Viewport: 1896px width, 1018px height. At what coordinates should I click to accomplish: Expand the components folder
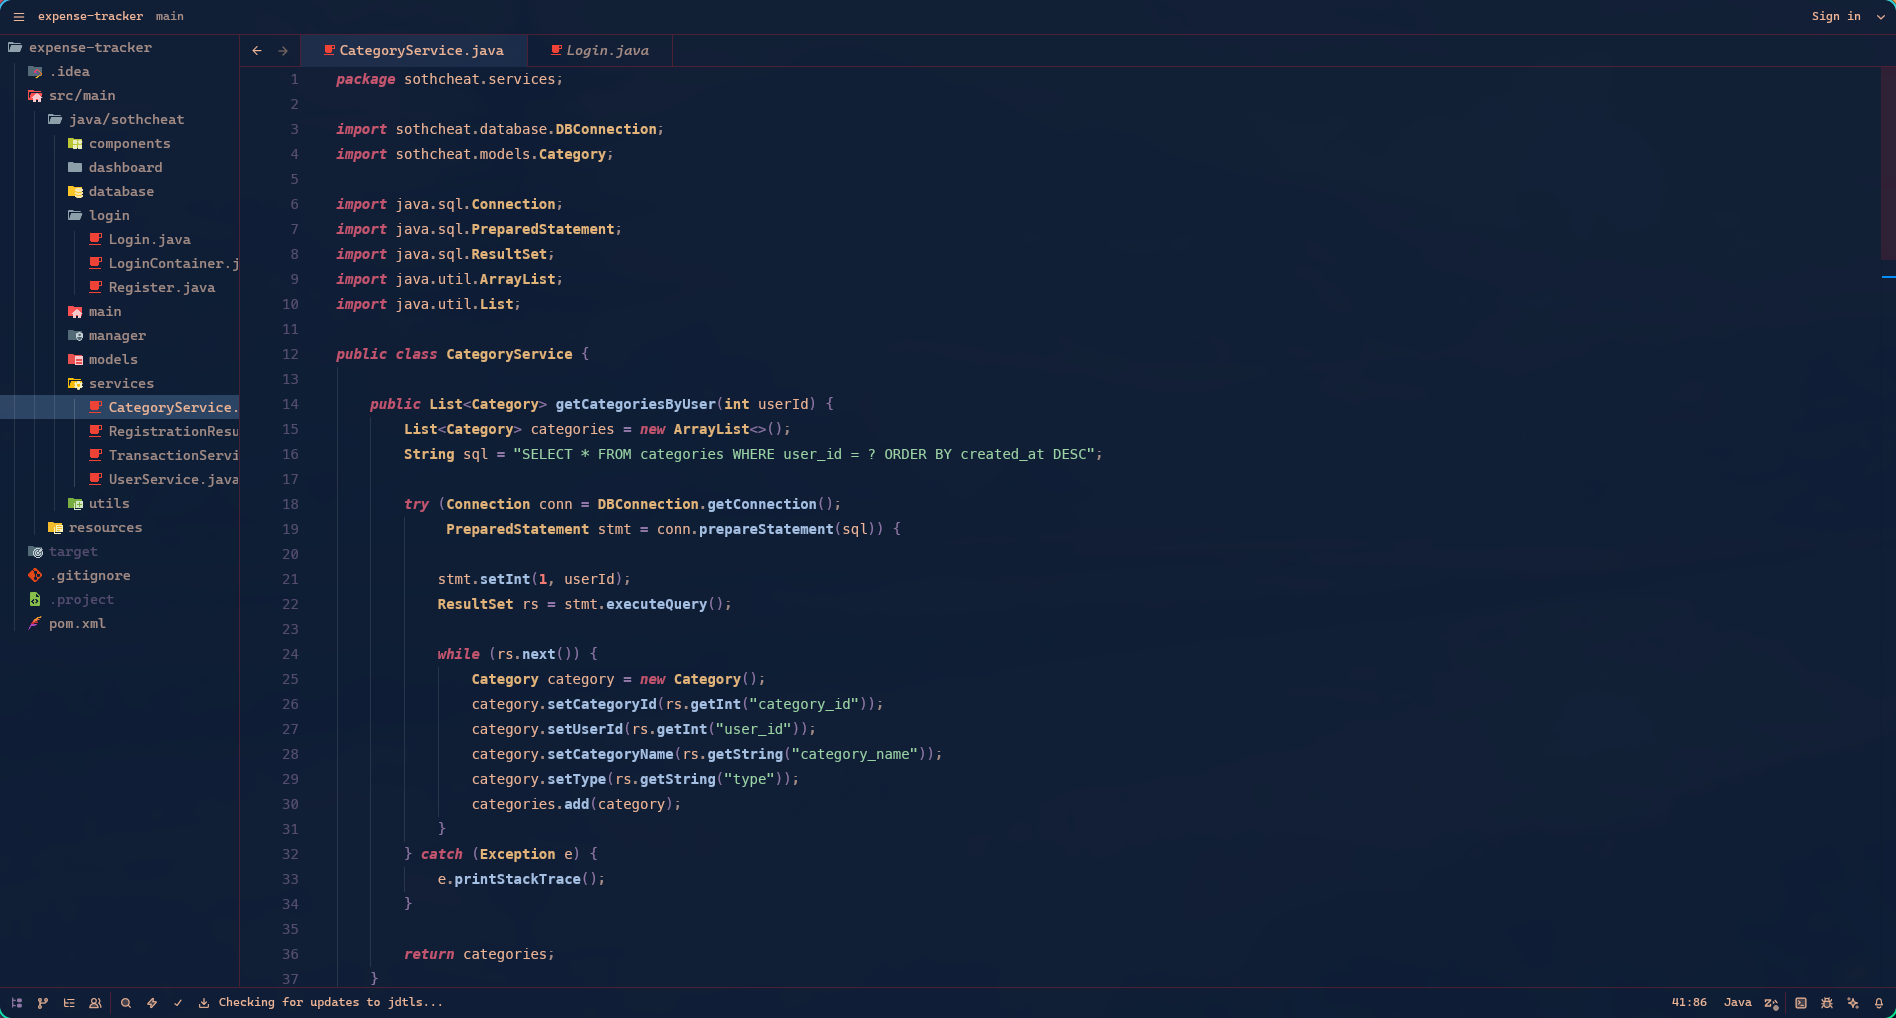(x=120, y=143)
